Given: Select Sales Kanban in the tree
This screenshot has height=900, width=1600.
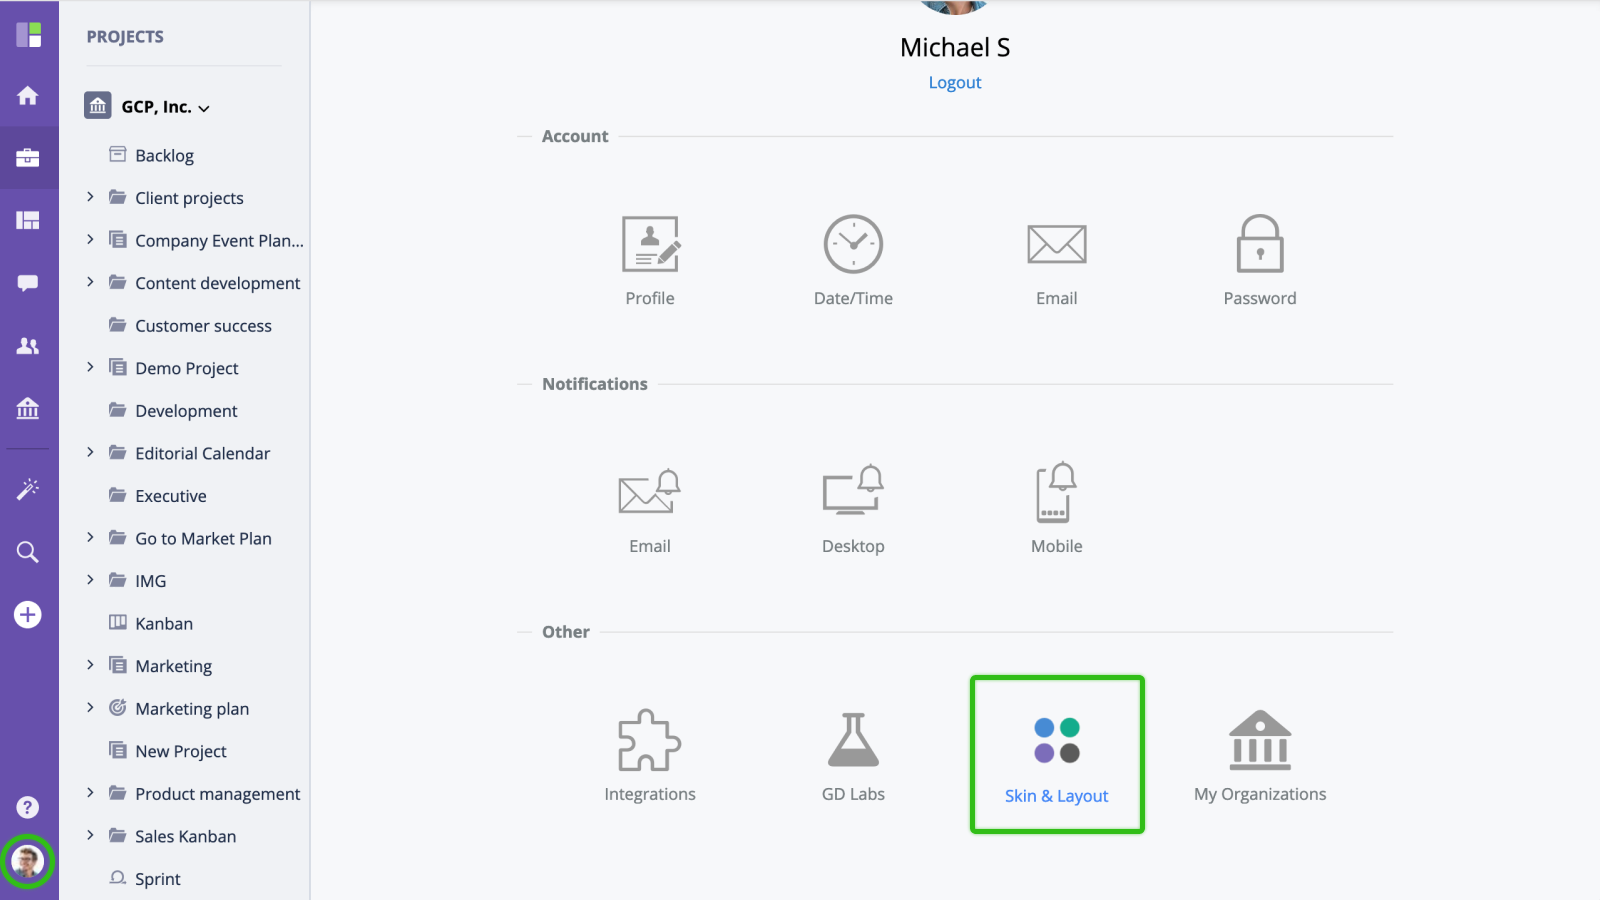Looking at the screenshot, I should [185, 836].
